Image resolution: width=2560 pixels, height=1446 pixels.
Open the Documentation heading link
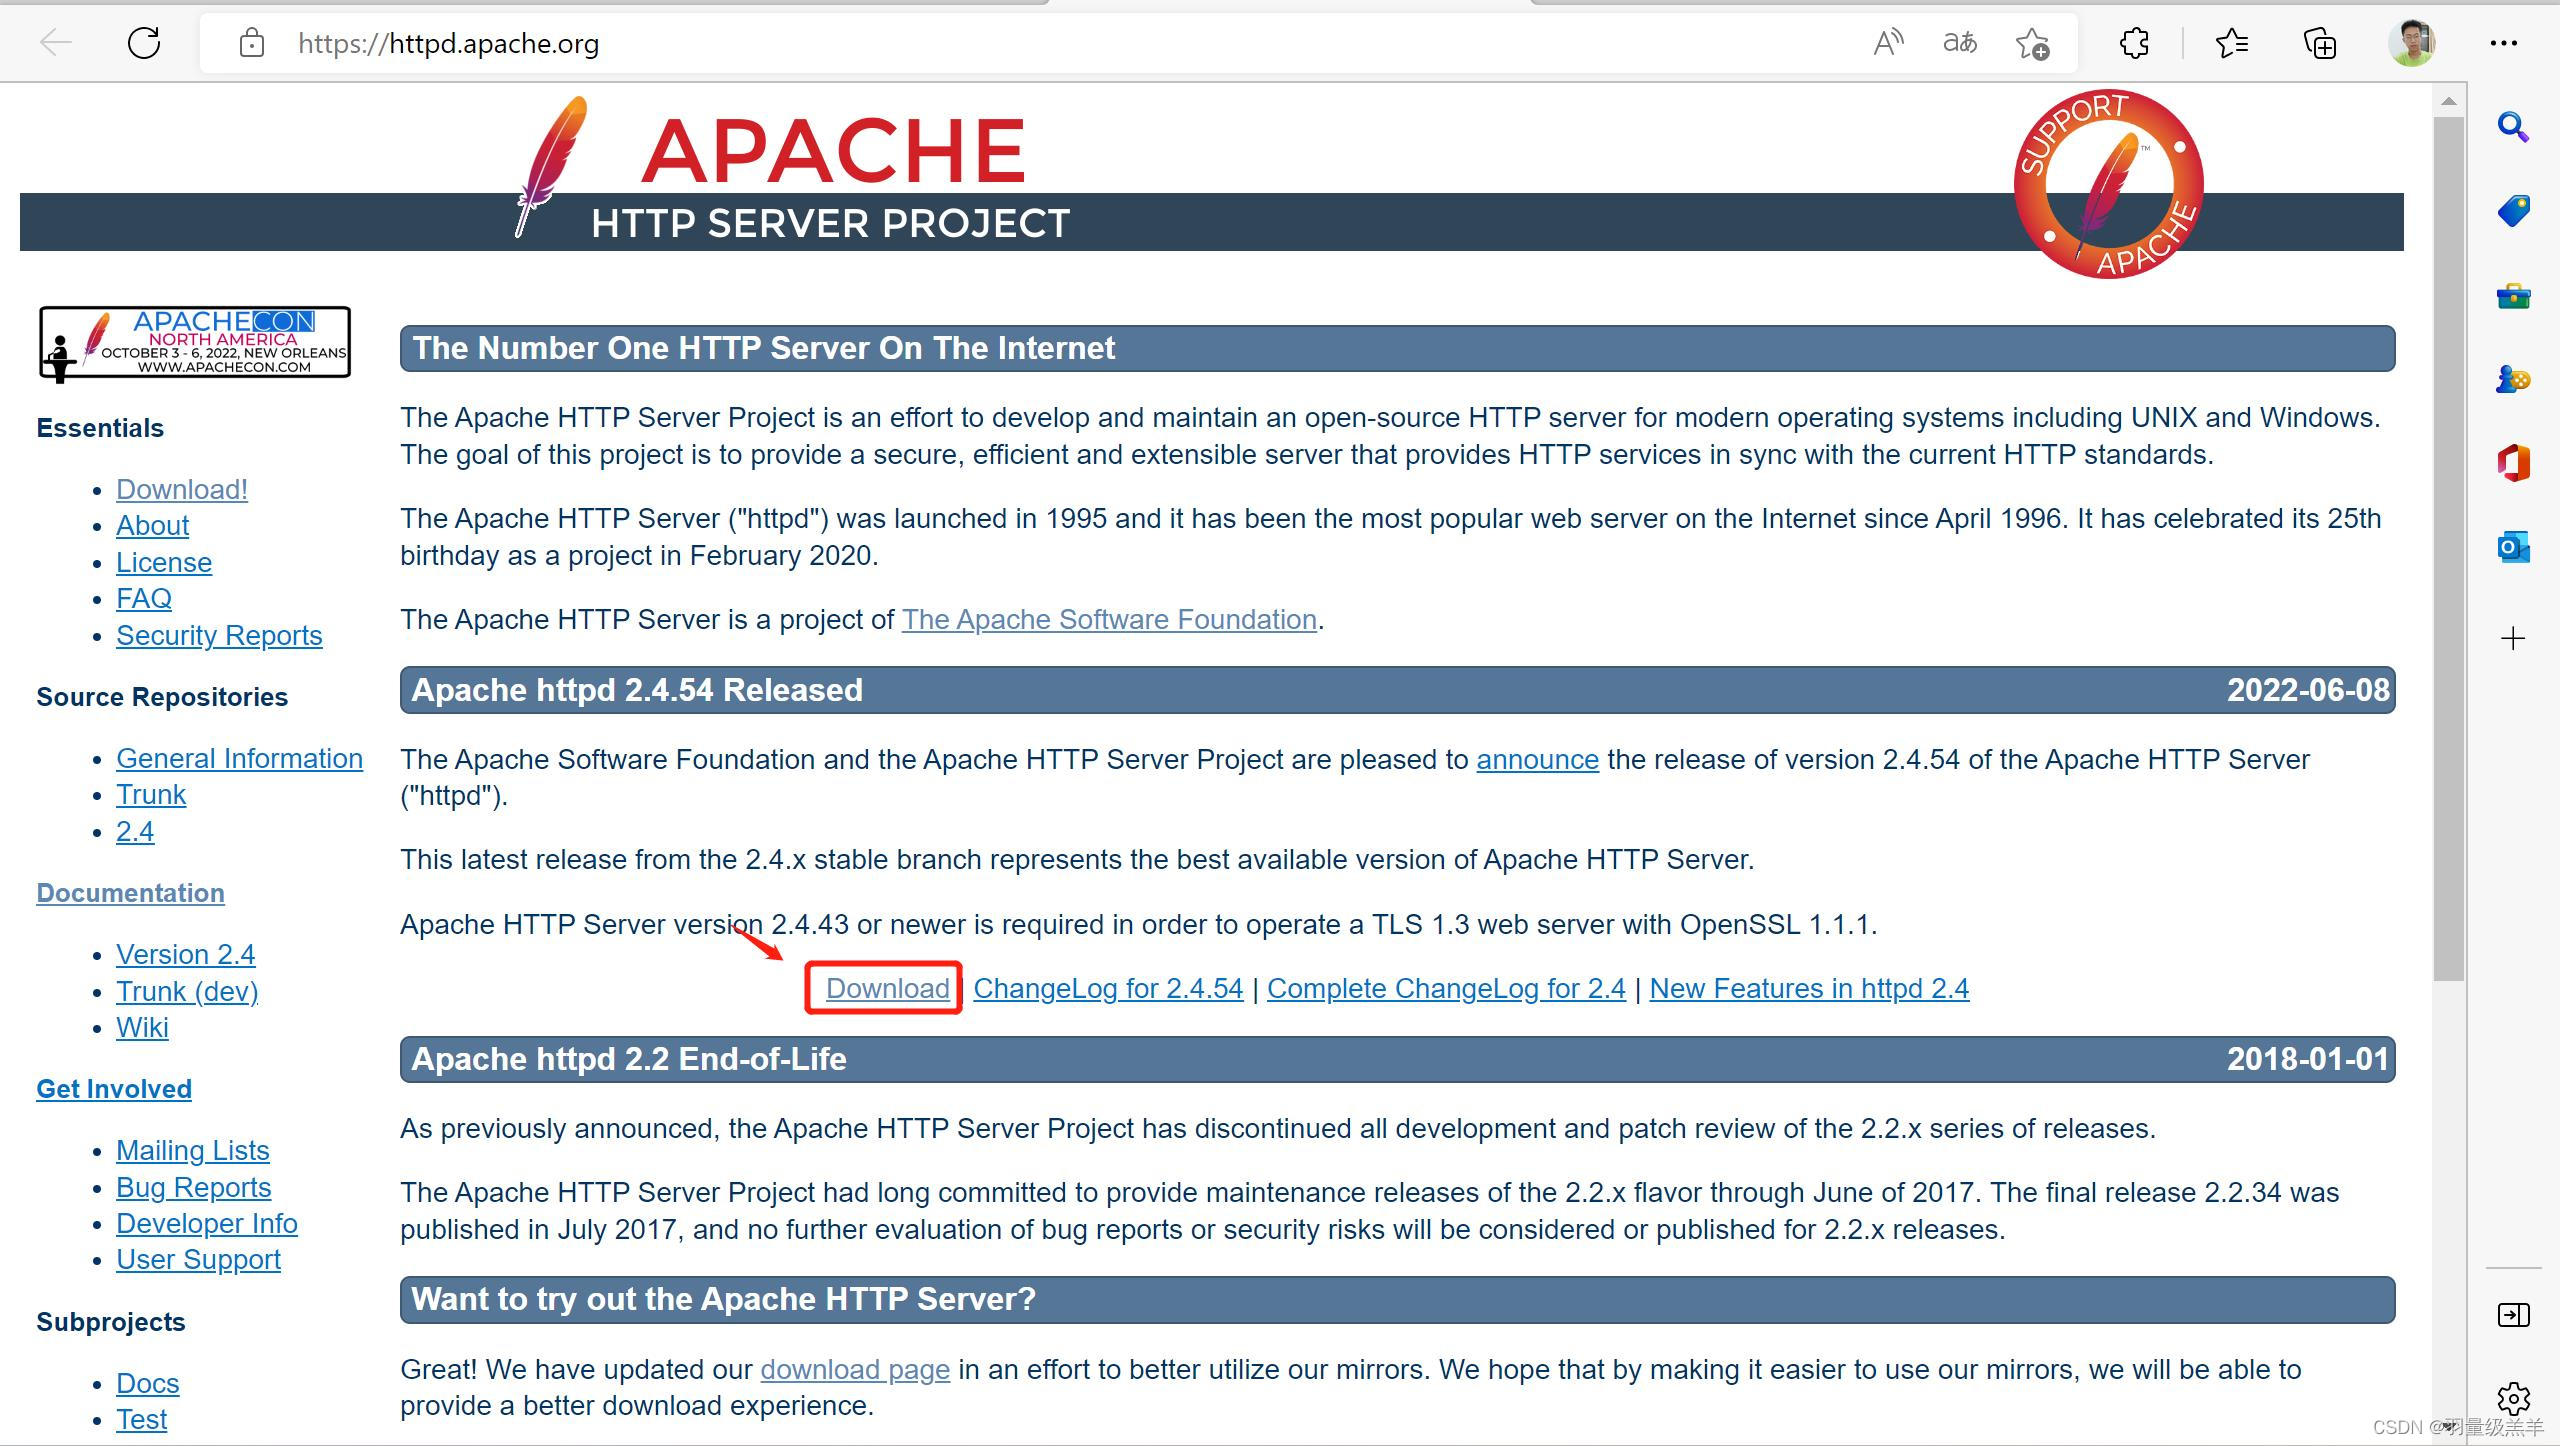(x=130, y=893)
